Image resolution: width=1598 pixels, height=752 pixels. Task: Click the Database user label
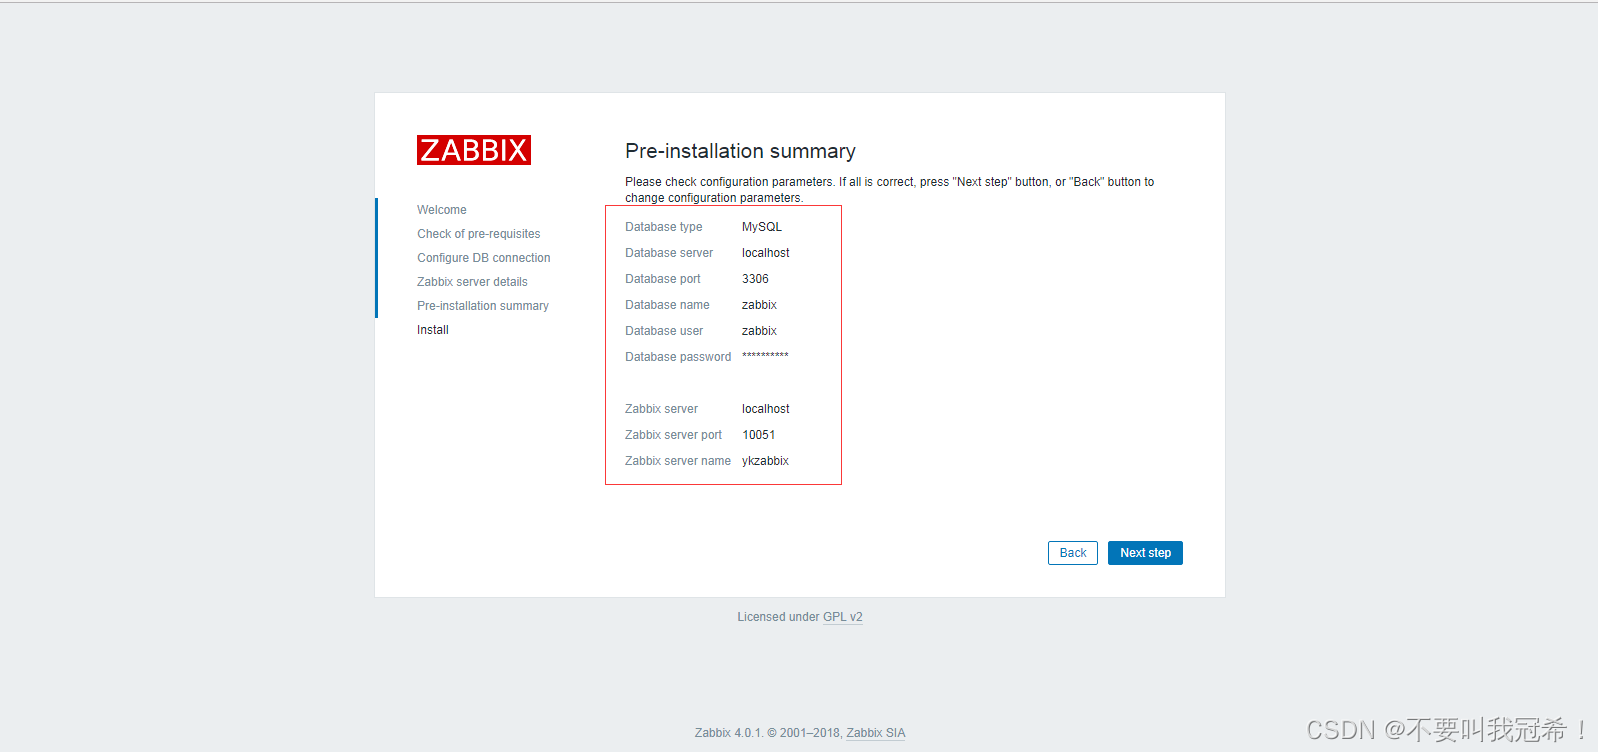tap(664, 331)
